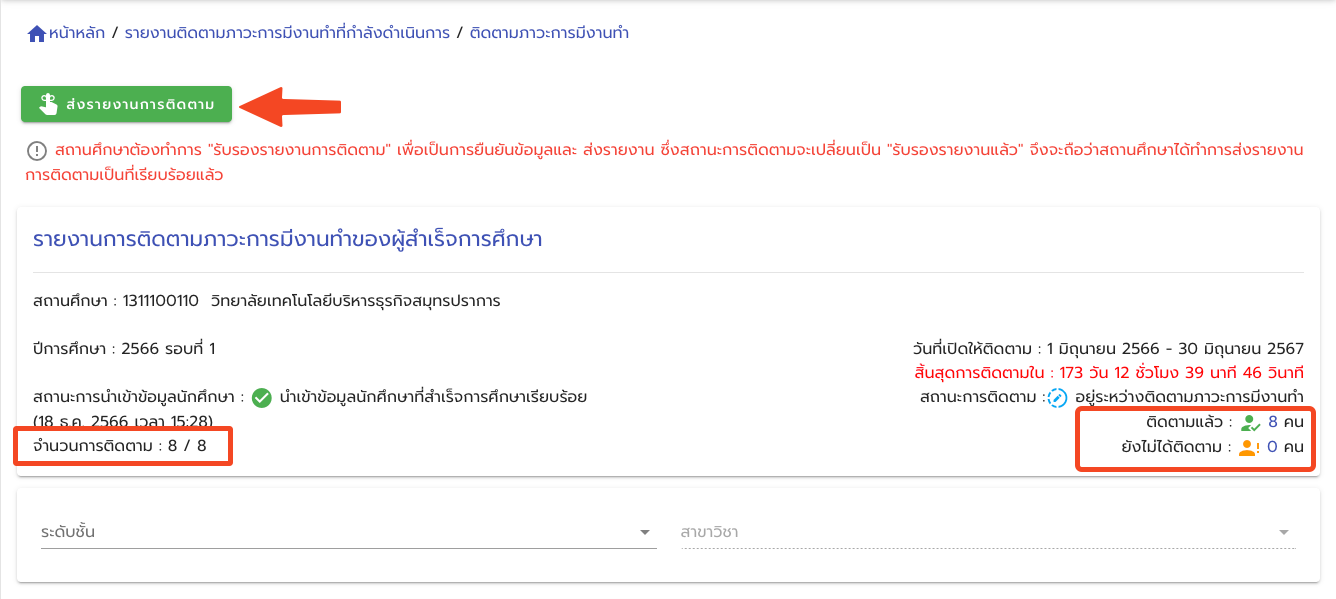Screen dimensions: 1336x599
Task: Click the hand icon on the green button
Action: tap(47, 104)
